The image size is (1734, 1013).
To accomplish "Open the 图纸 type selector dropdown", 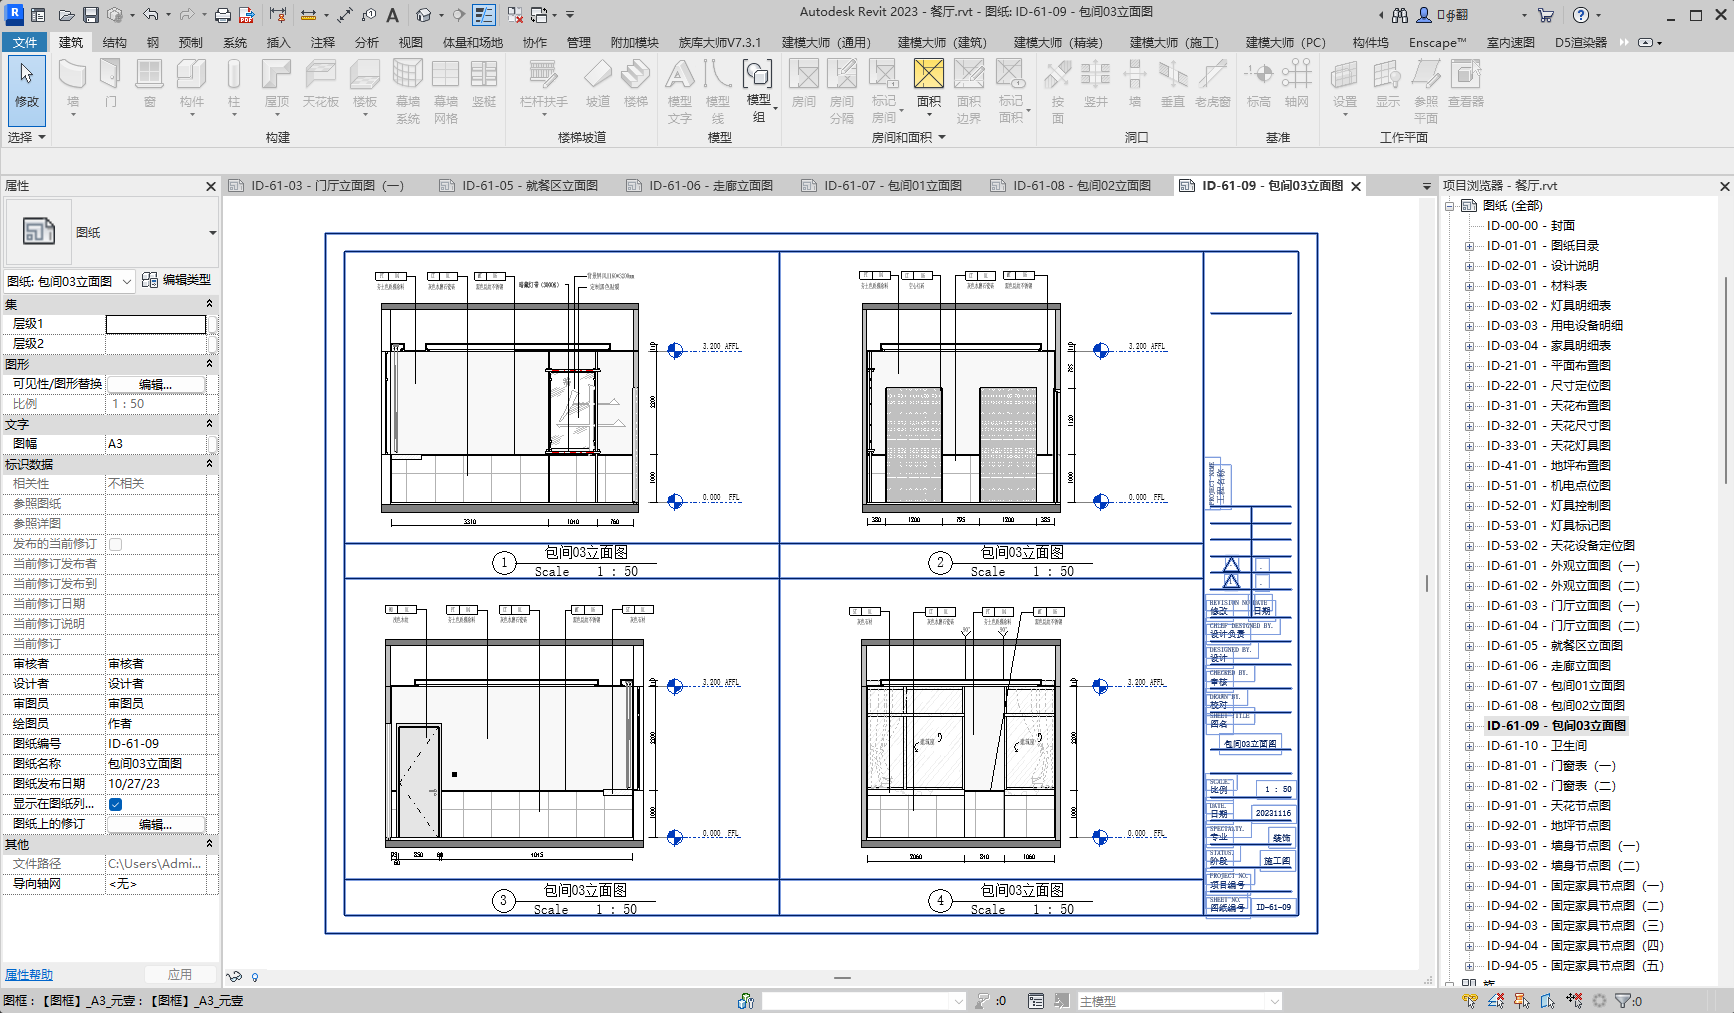I will click(212, 233).
